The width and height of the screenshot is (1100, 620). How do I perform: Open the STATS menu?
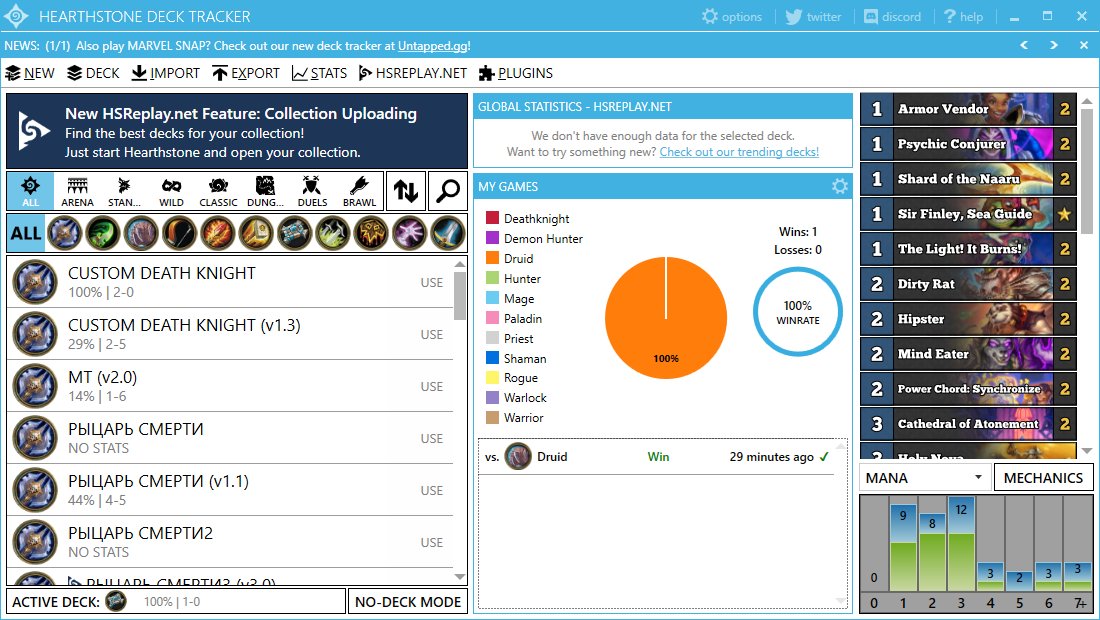[x=319, y=73]
